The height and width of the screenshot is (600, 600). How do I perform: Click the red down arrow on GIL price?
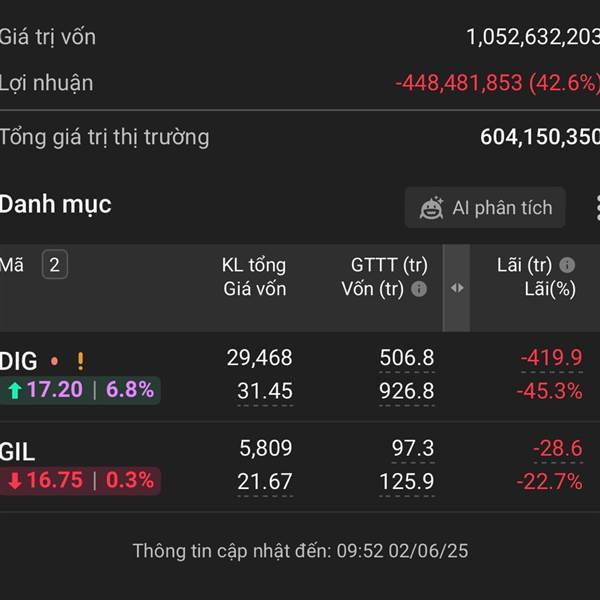point(15,481)
